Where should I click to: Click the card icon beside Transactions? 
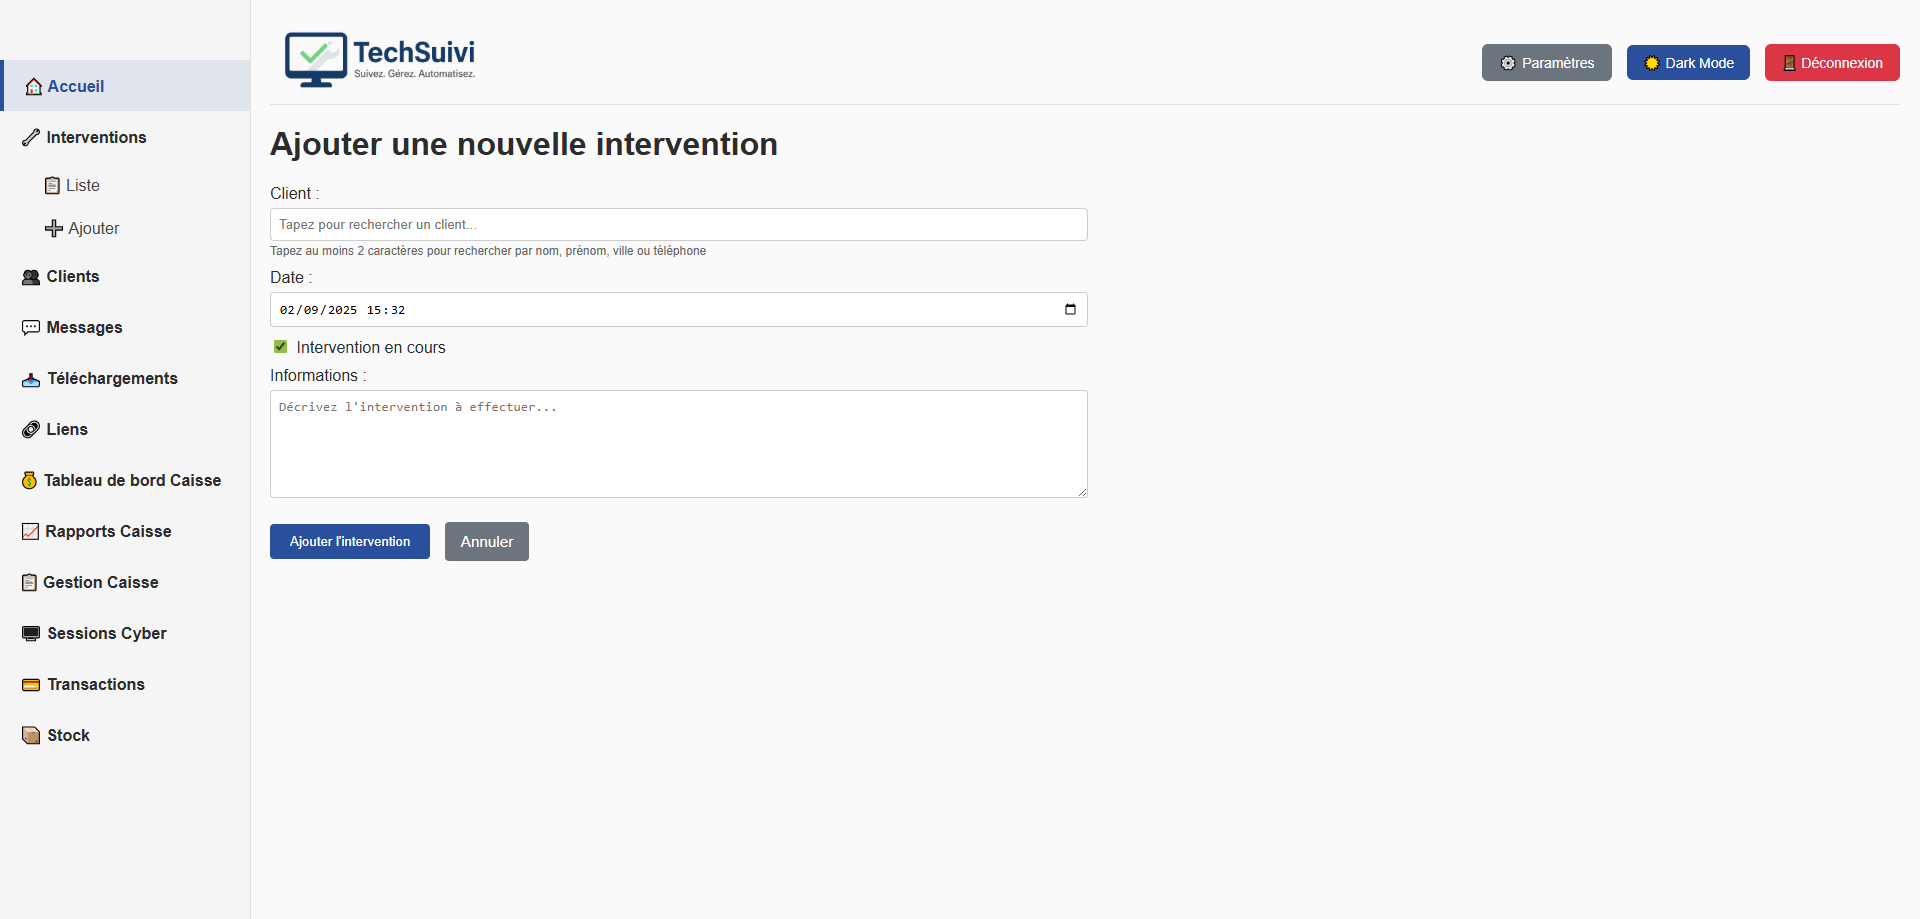[30, 685]
